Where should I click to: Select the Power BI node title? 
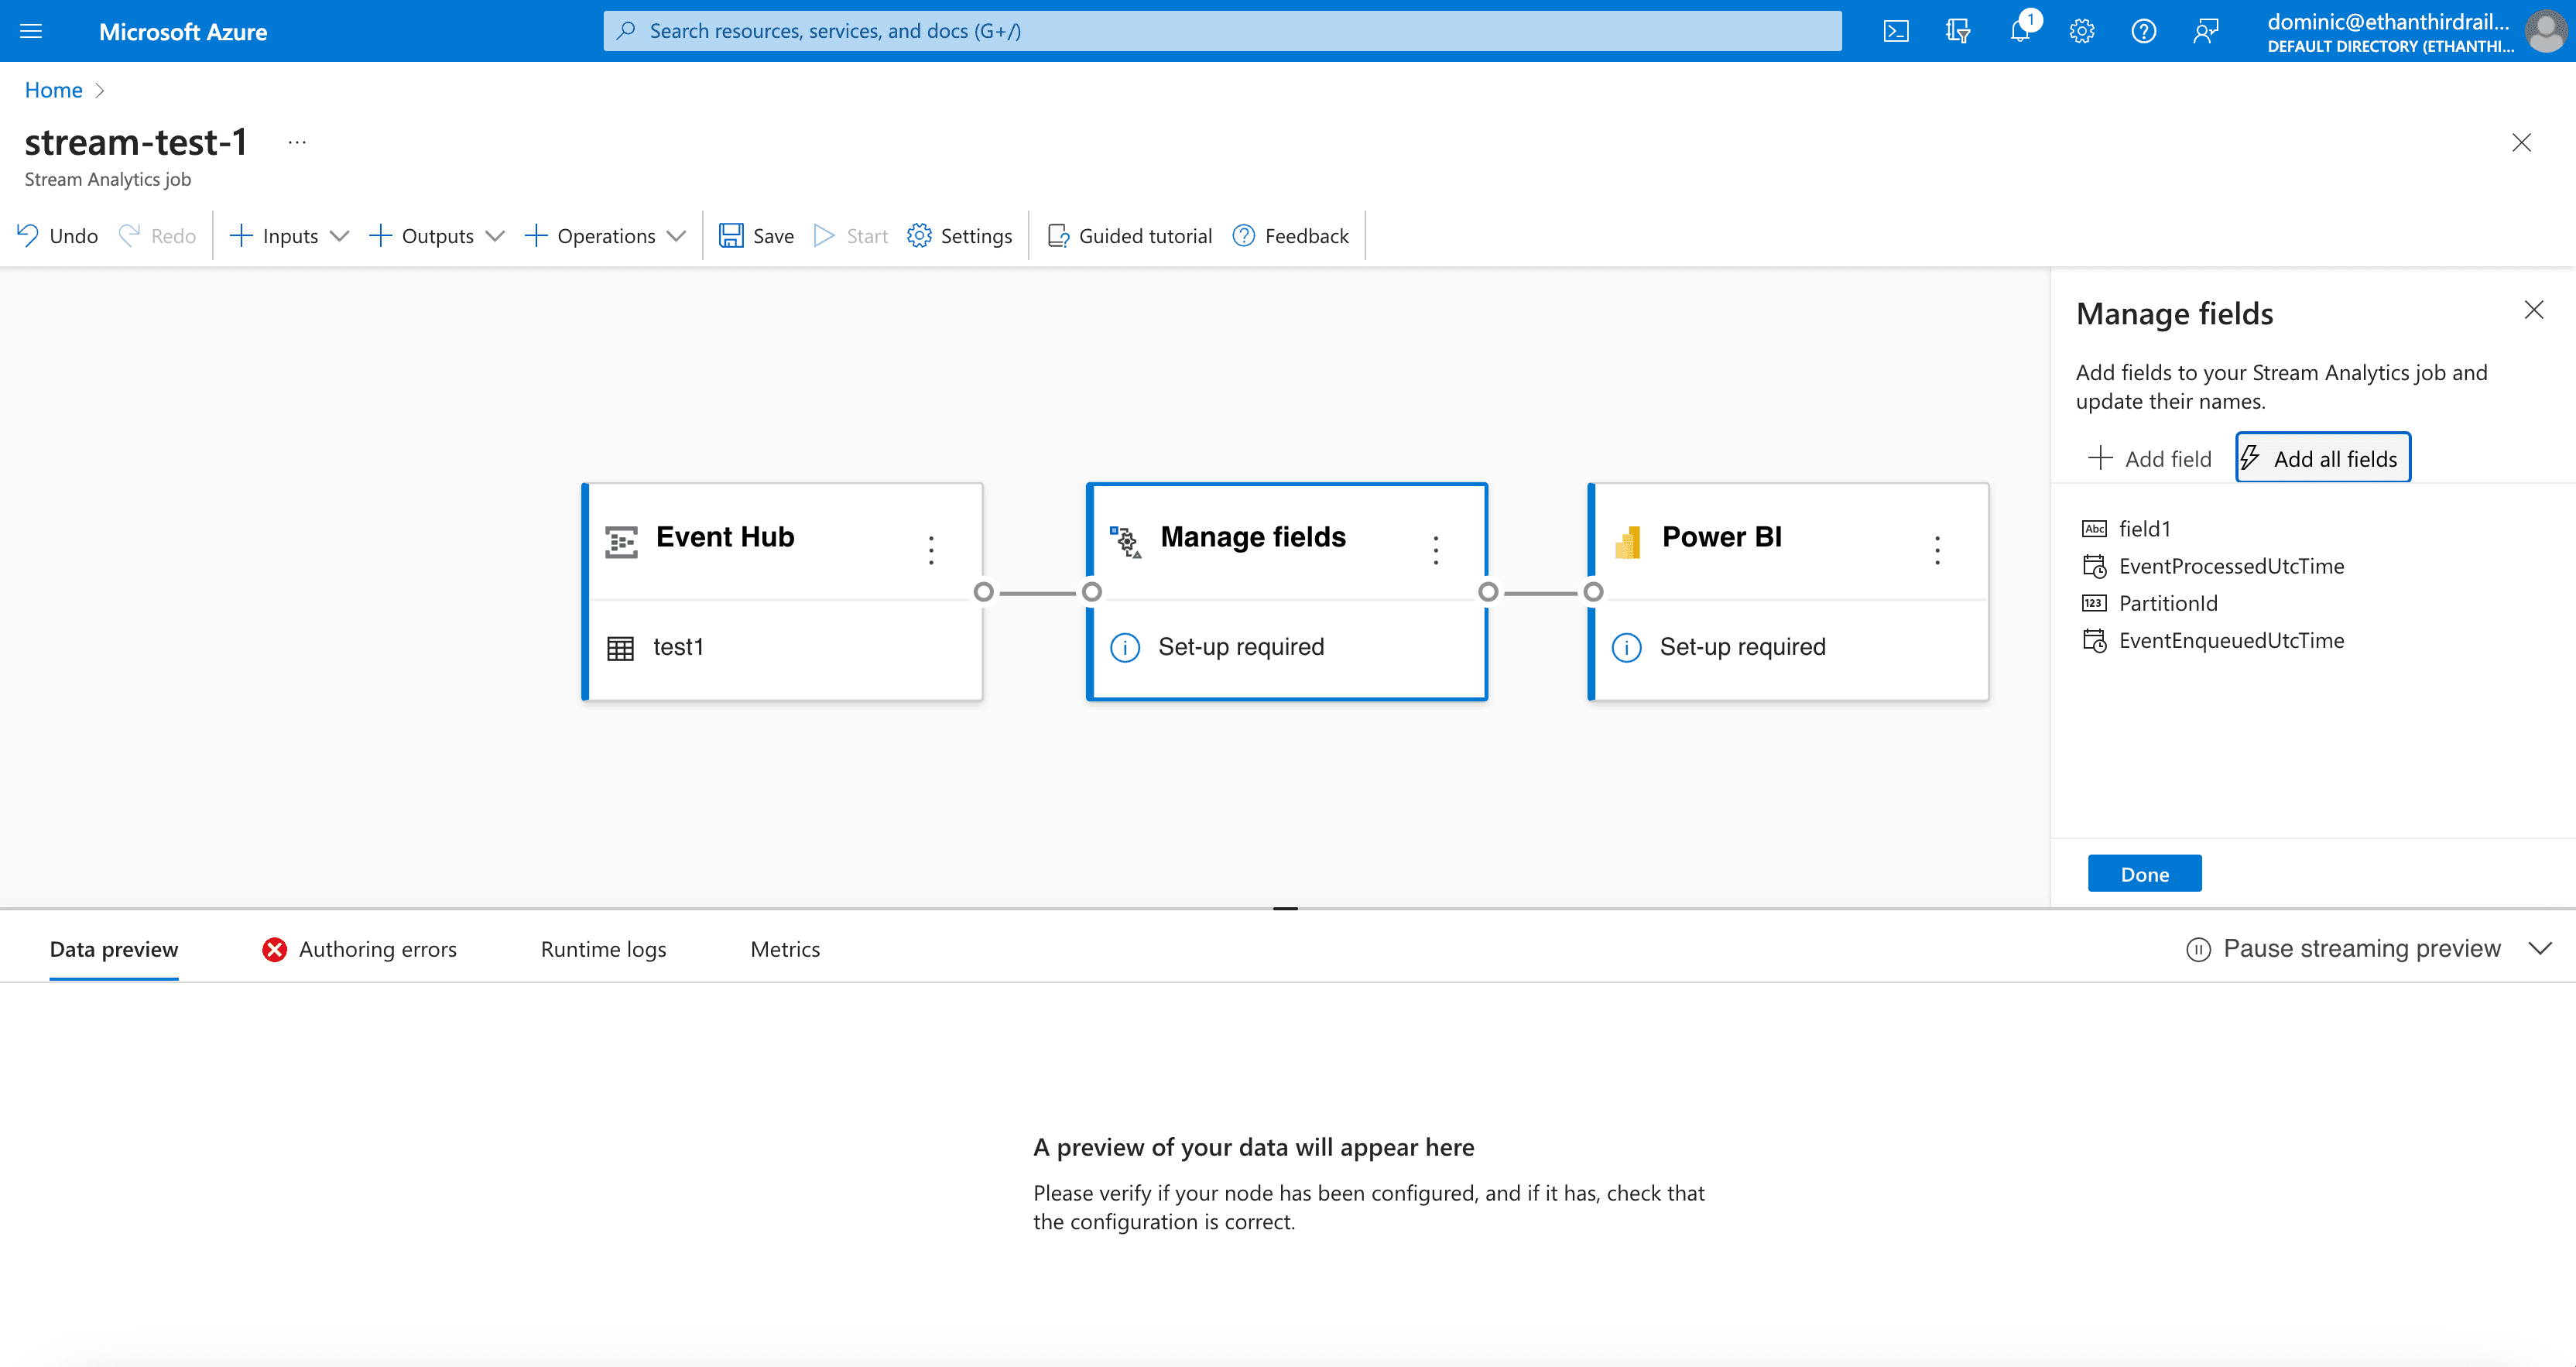[1722, 537]
